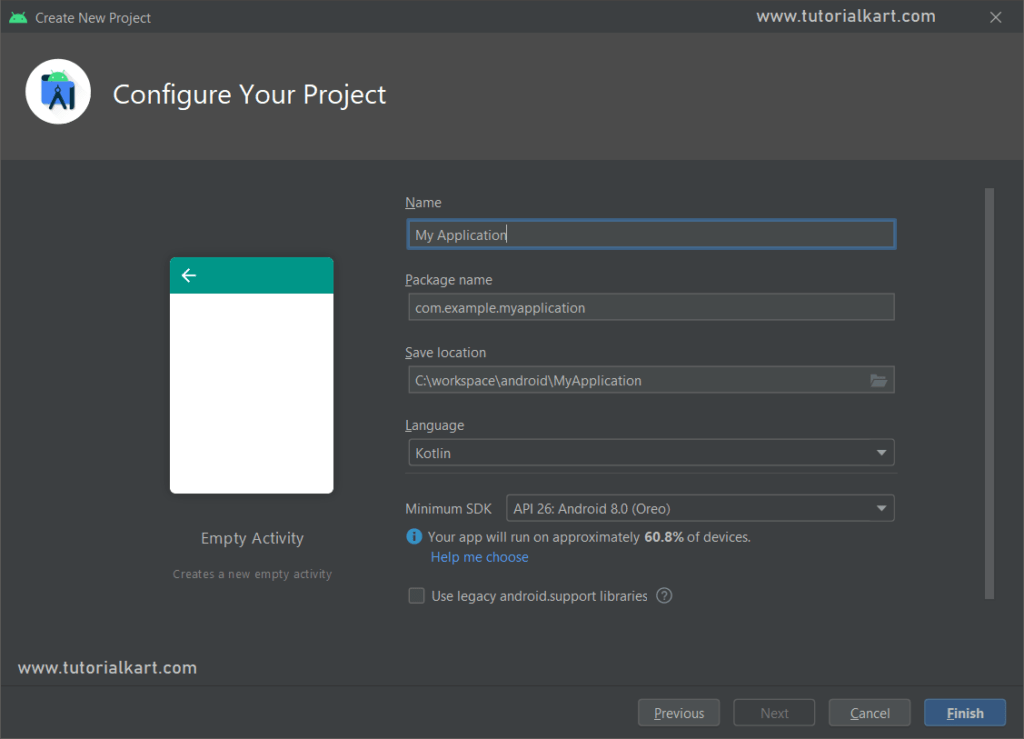
Task: Click the Empty Activity label text
Action: coord(251,538)
